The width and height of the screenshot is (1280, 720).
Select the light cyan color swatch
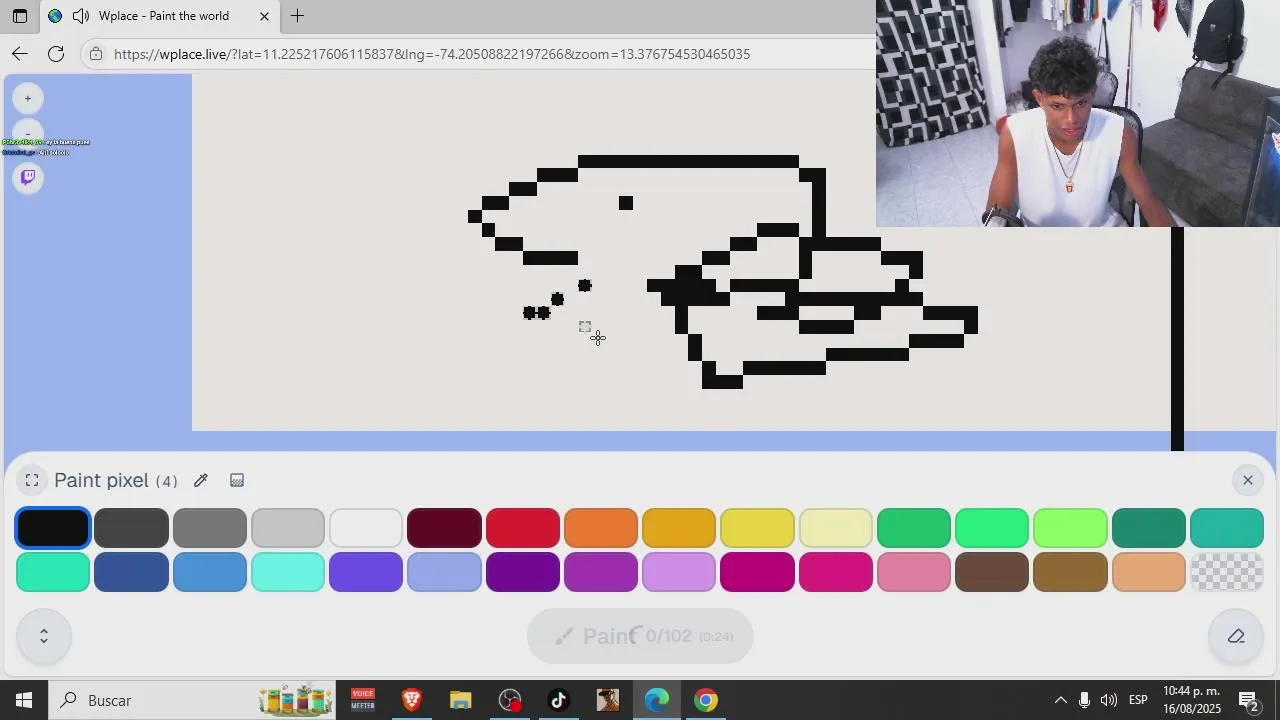point(288,572)
